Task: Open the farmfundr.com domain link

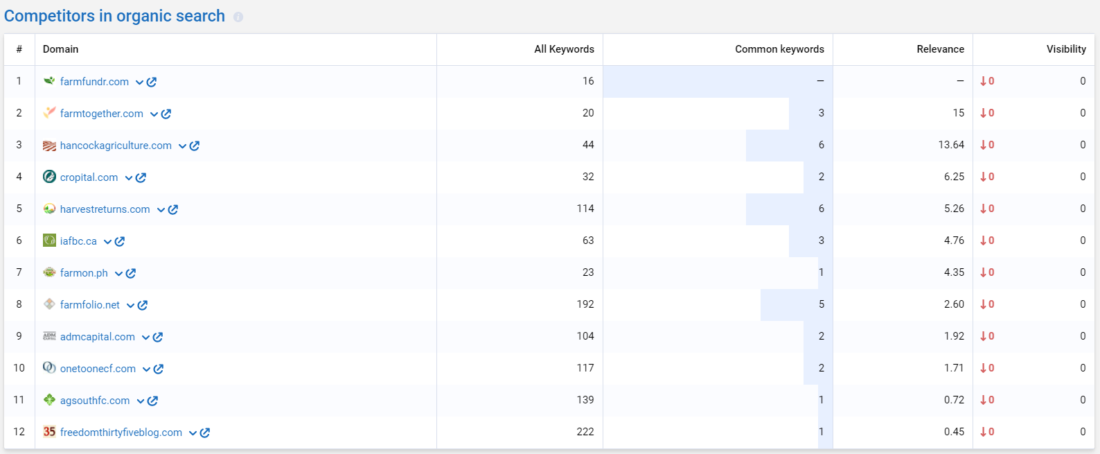Action: [95, 81]
